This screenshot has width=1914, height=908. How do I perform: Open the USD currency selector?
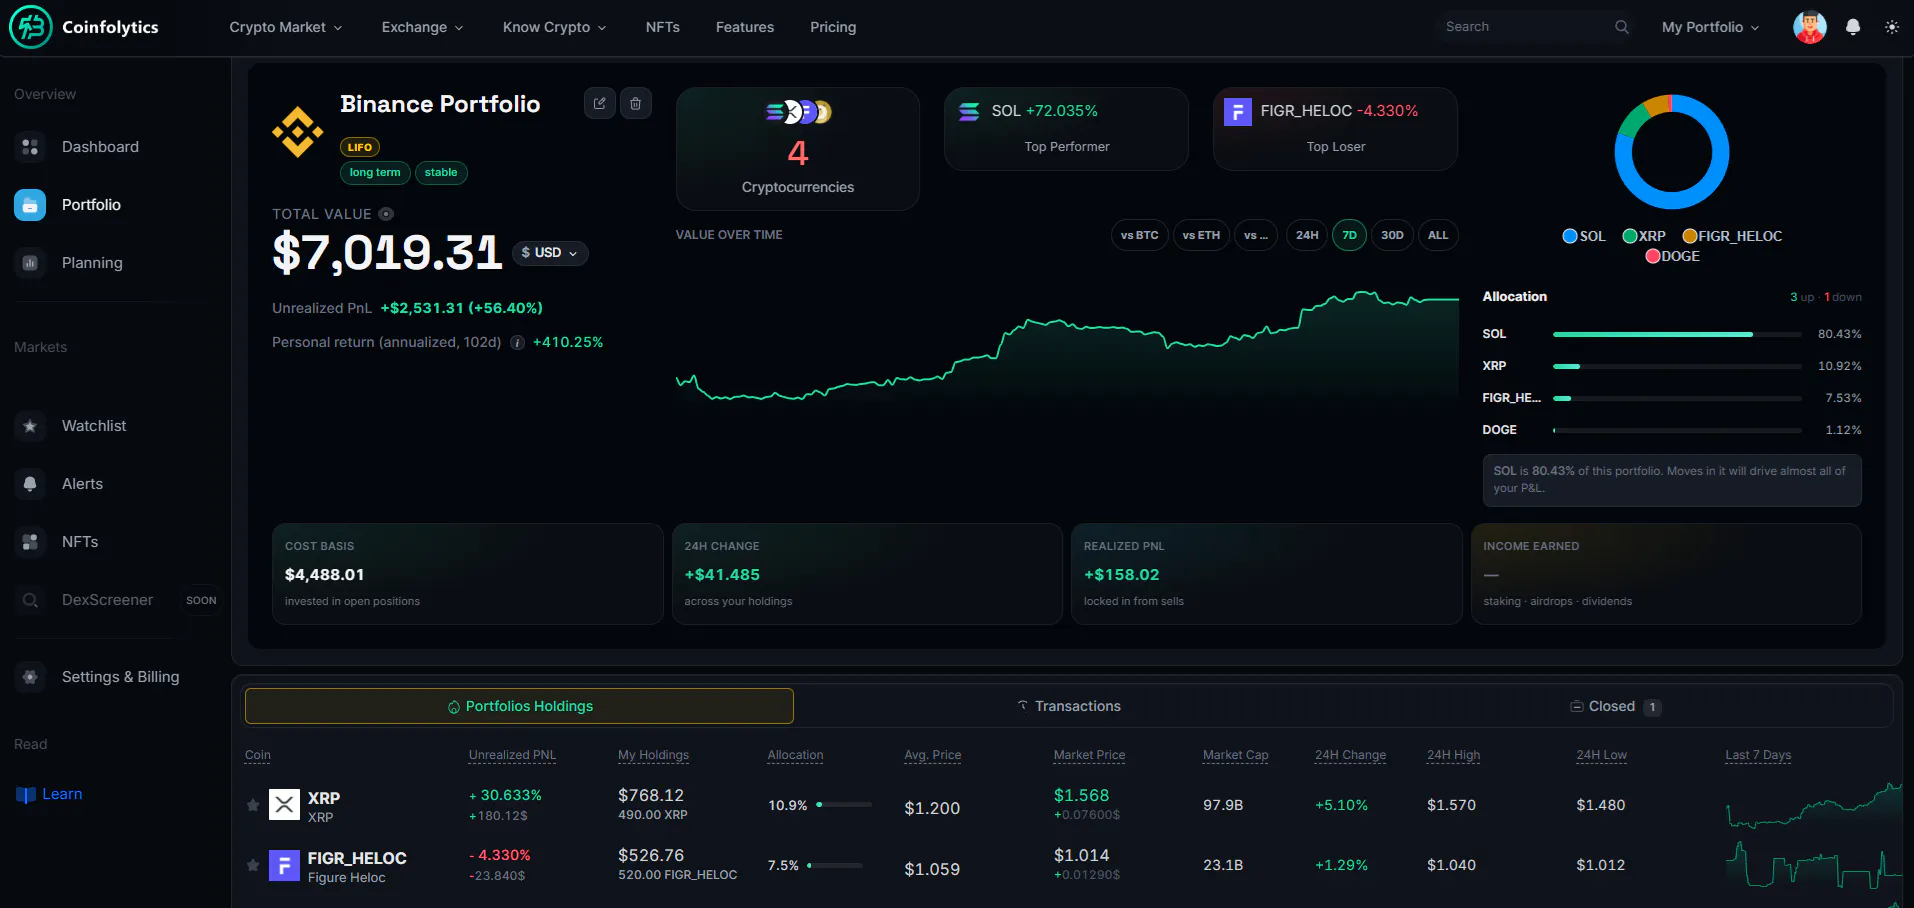point(550,253)
